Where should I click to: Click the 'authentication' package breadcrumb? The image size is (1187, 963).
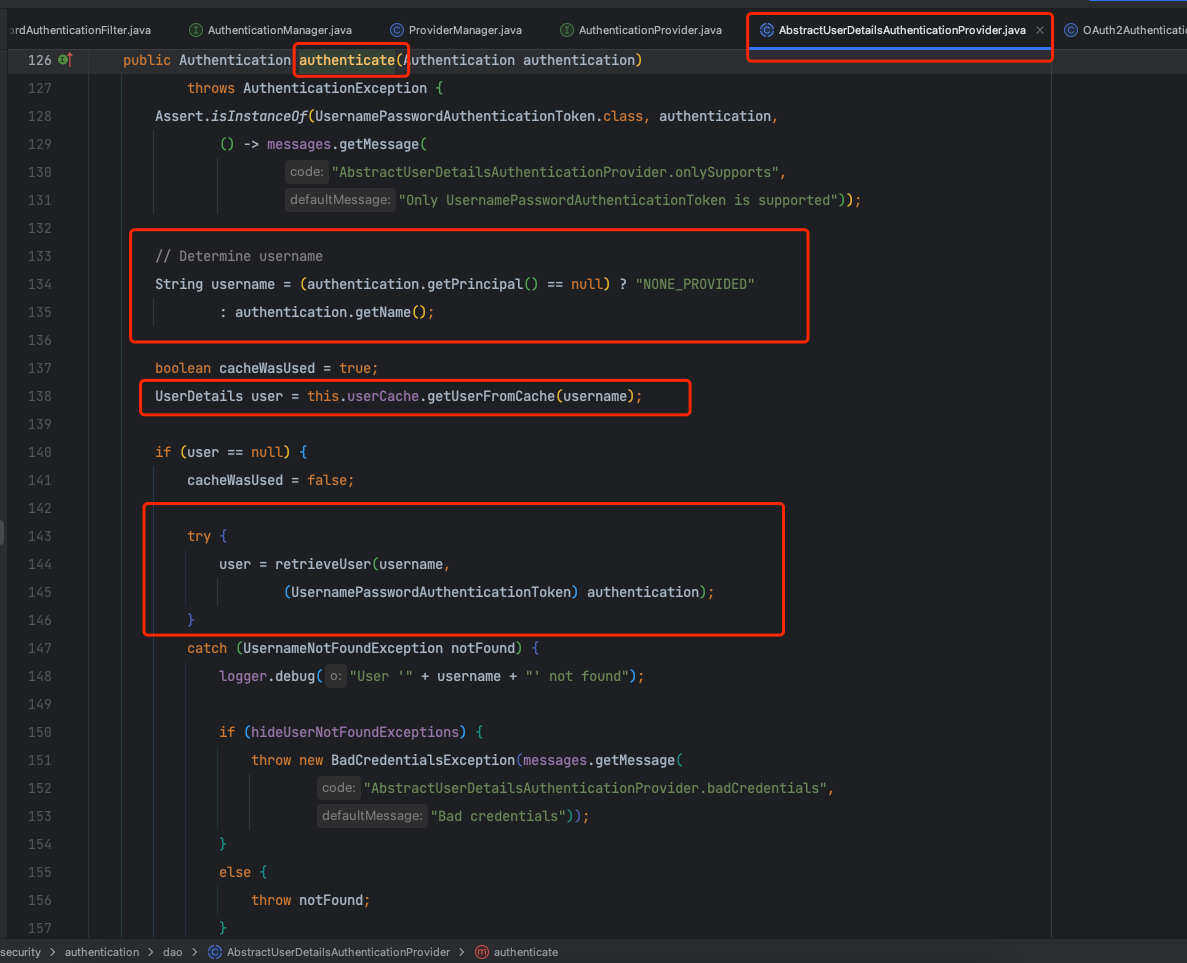[x=102, y=952]
